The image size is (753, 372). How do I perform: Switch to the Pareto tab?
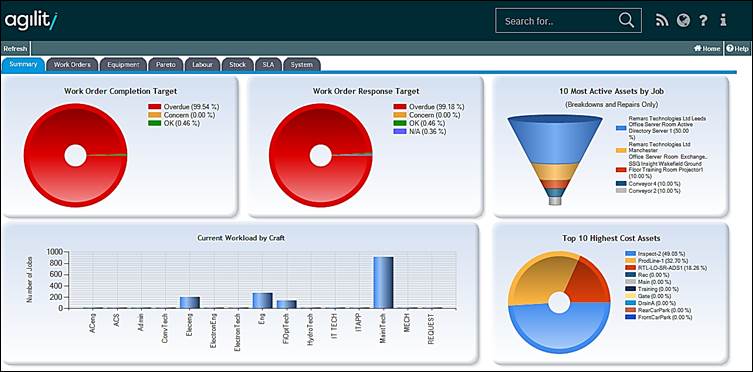tap(166, 64)
